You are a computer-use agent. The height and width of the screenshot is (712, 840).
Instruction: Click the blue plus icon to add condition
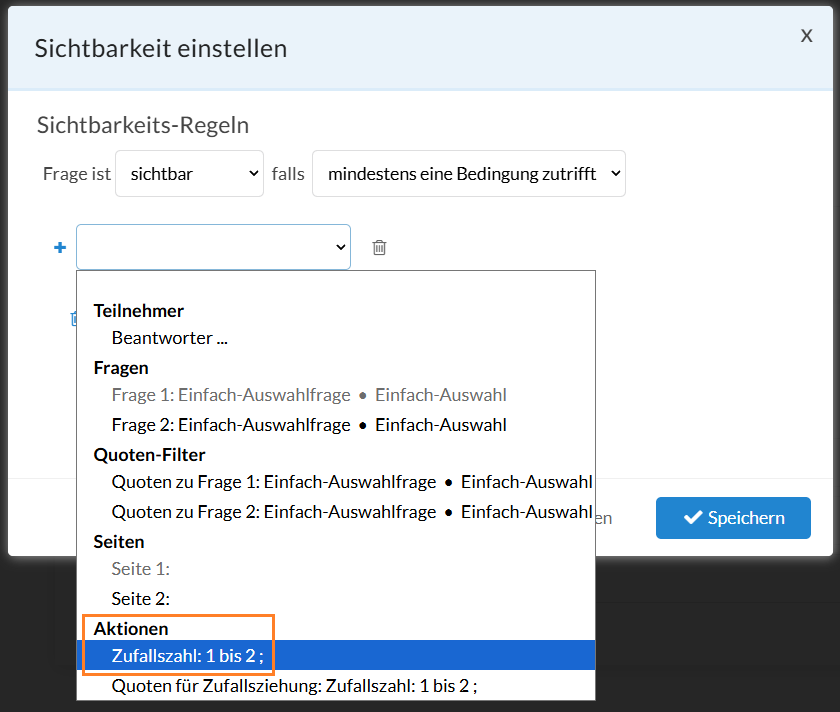[60, 248]
